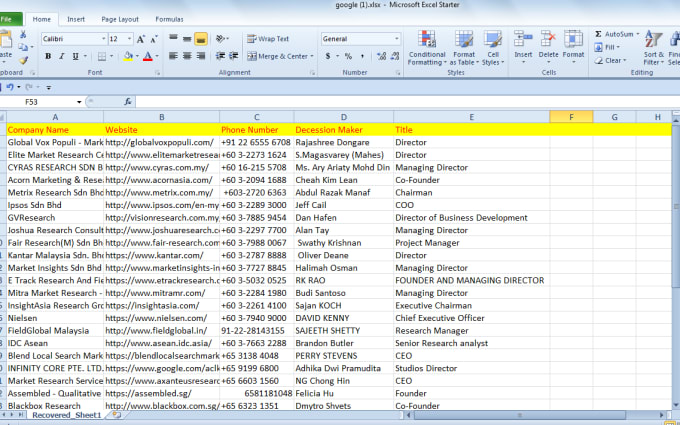The image size is (680, 425).
Task: Open the Calibri font name dropdown
Action: tap(101, 38)
